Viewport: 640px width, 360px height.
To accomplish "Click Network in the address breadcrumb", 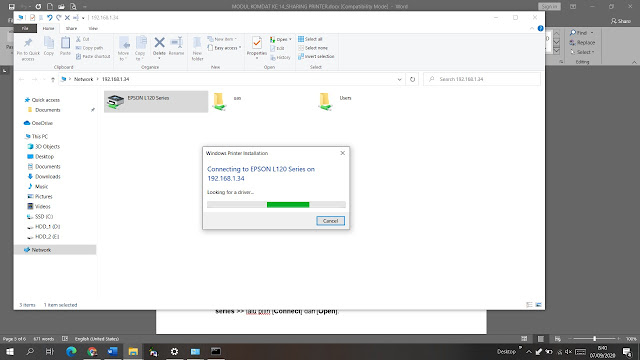I will click(83, 79).
